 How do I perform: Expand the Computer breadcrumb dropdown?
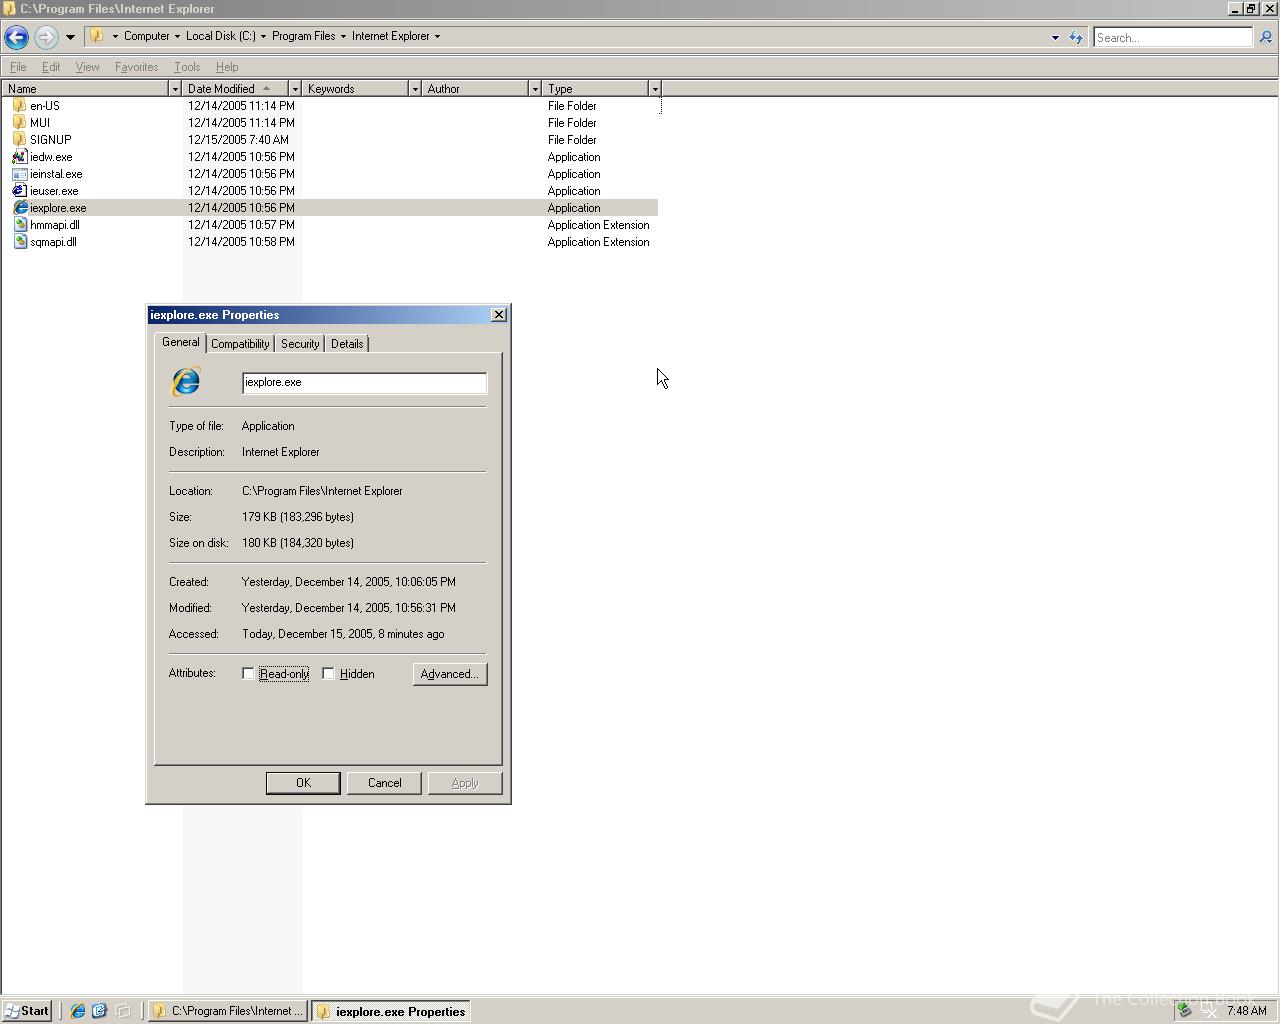coord(177,36)
